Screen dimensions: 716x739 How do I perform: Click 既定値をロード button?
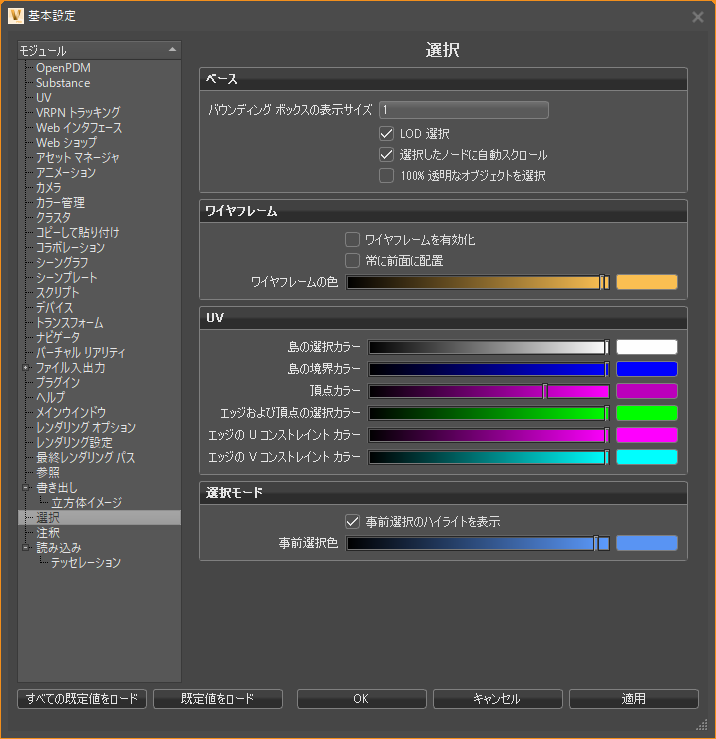point(218,699)
